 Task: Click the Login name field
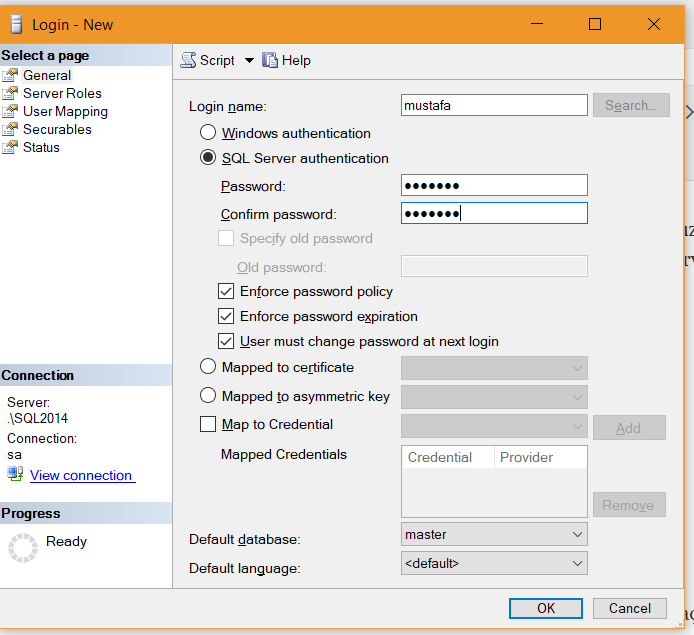pos(494,105)
